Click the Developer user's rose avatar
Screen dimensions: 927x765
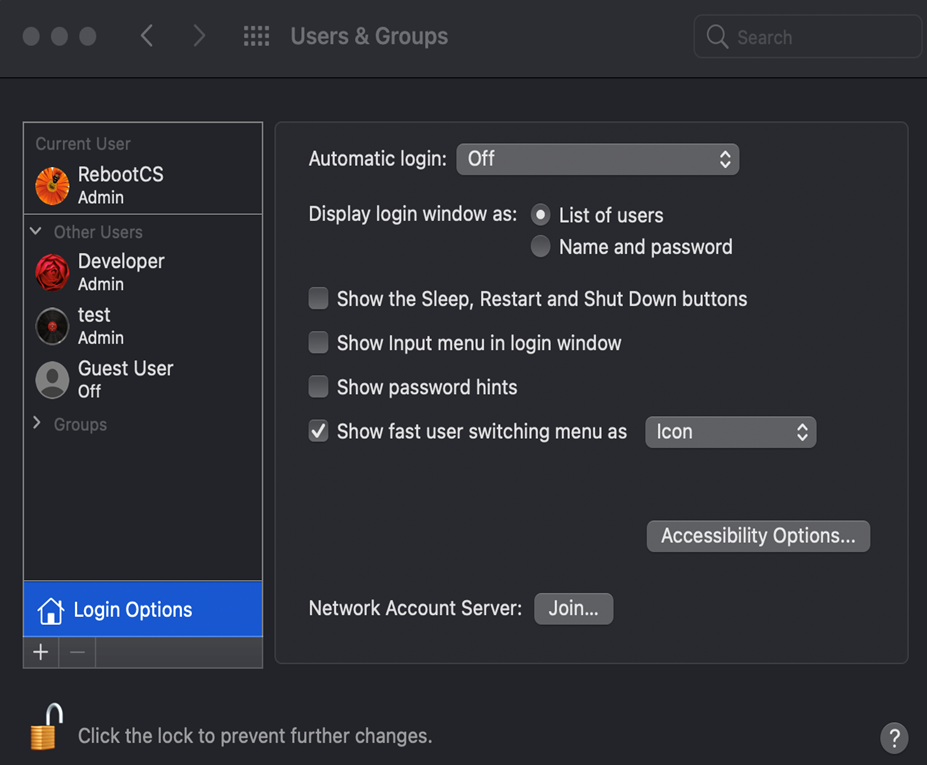click(x=52, y=272)
